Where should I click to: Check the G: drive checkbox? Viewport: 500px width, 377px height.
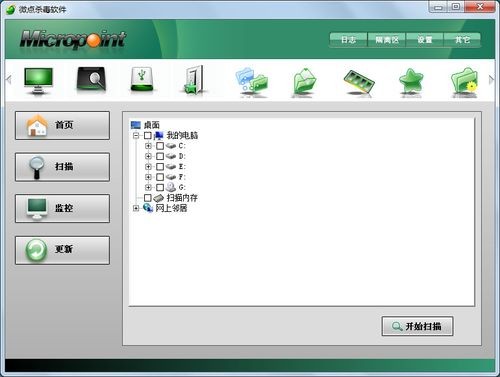[x=160, y=187]
